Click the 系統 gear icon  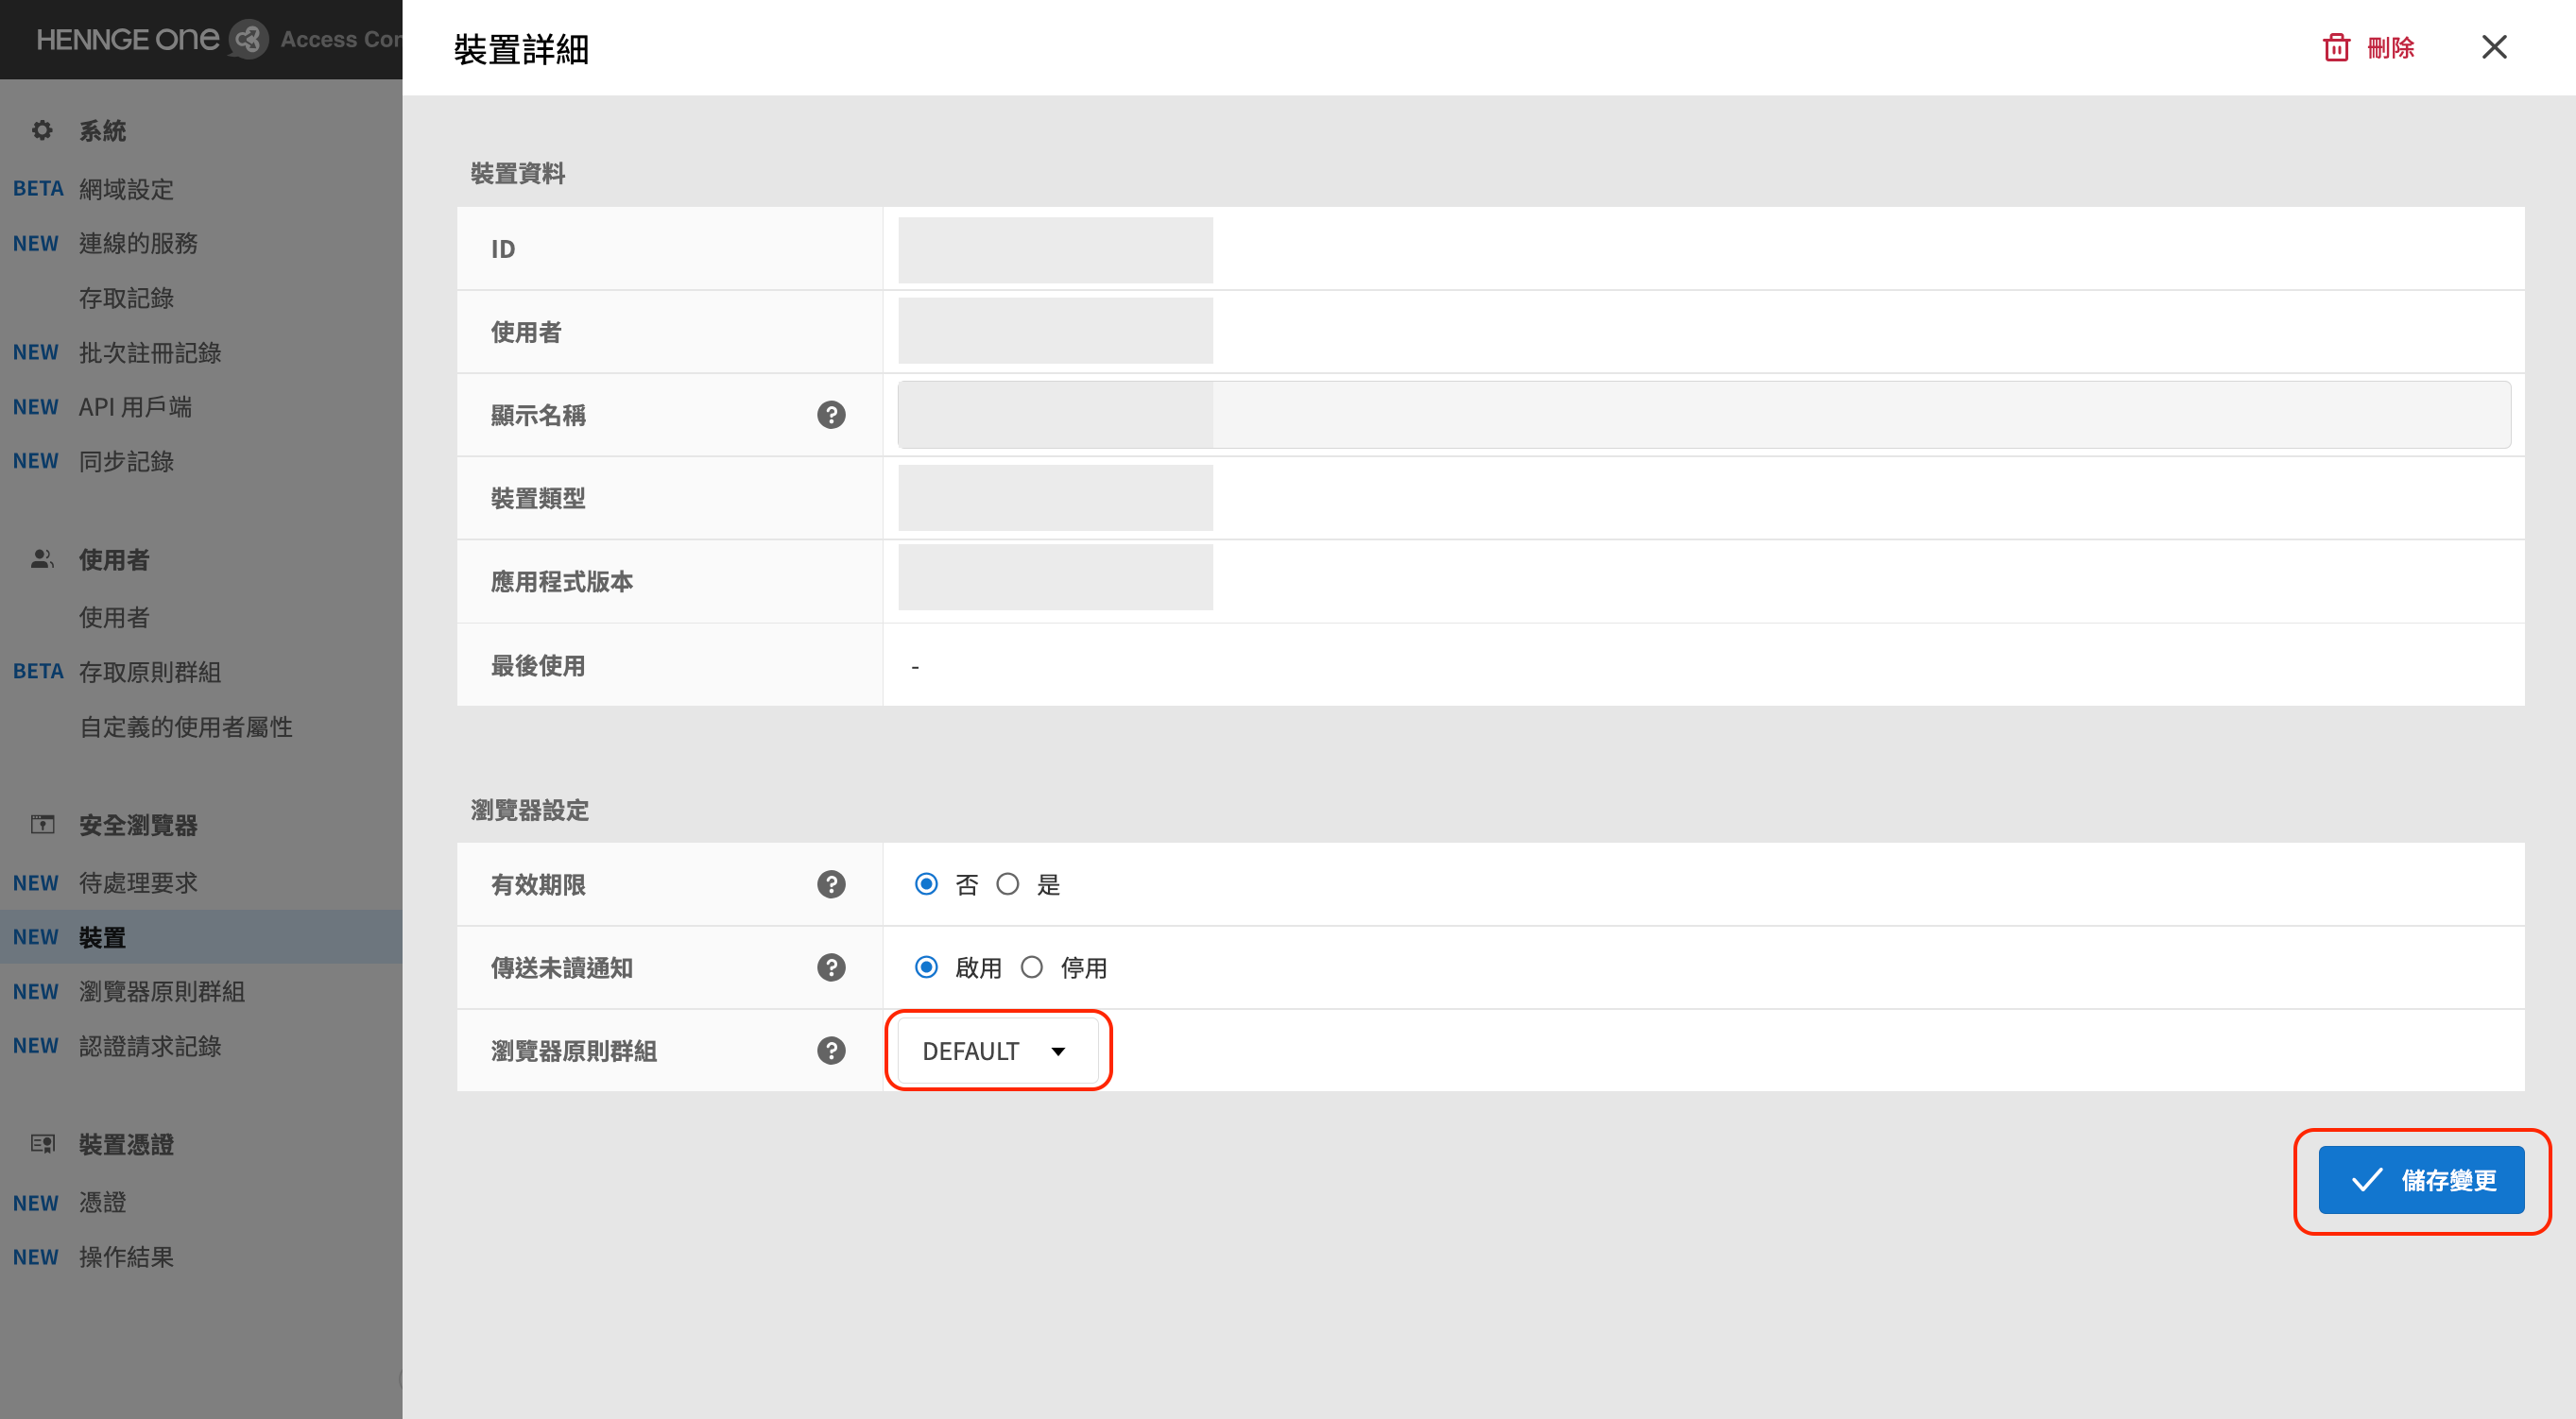click(x=42, y=130)
